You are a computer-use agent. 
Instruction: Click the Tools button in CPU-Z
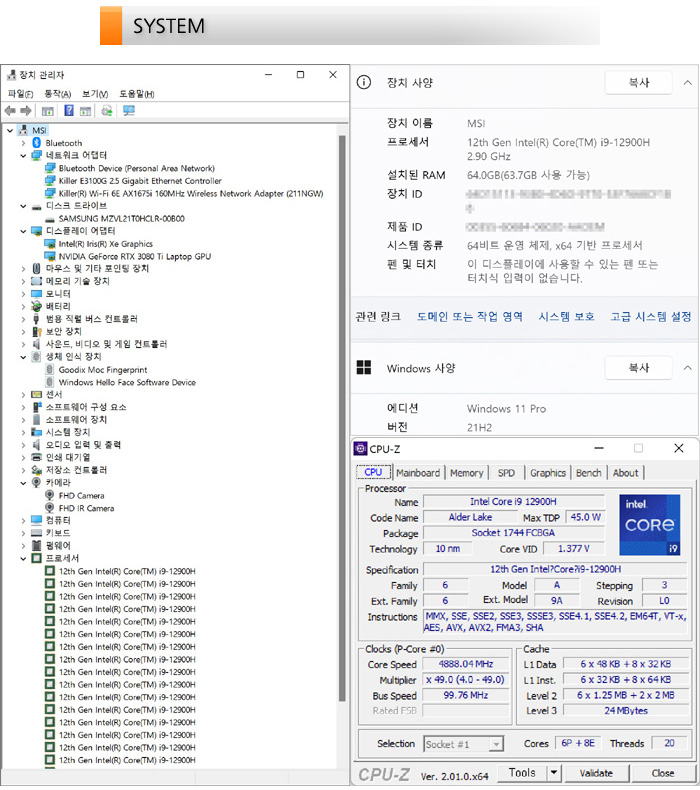(x=522, y=772)
